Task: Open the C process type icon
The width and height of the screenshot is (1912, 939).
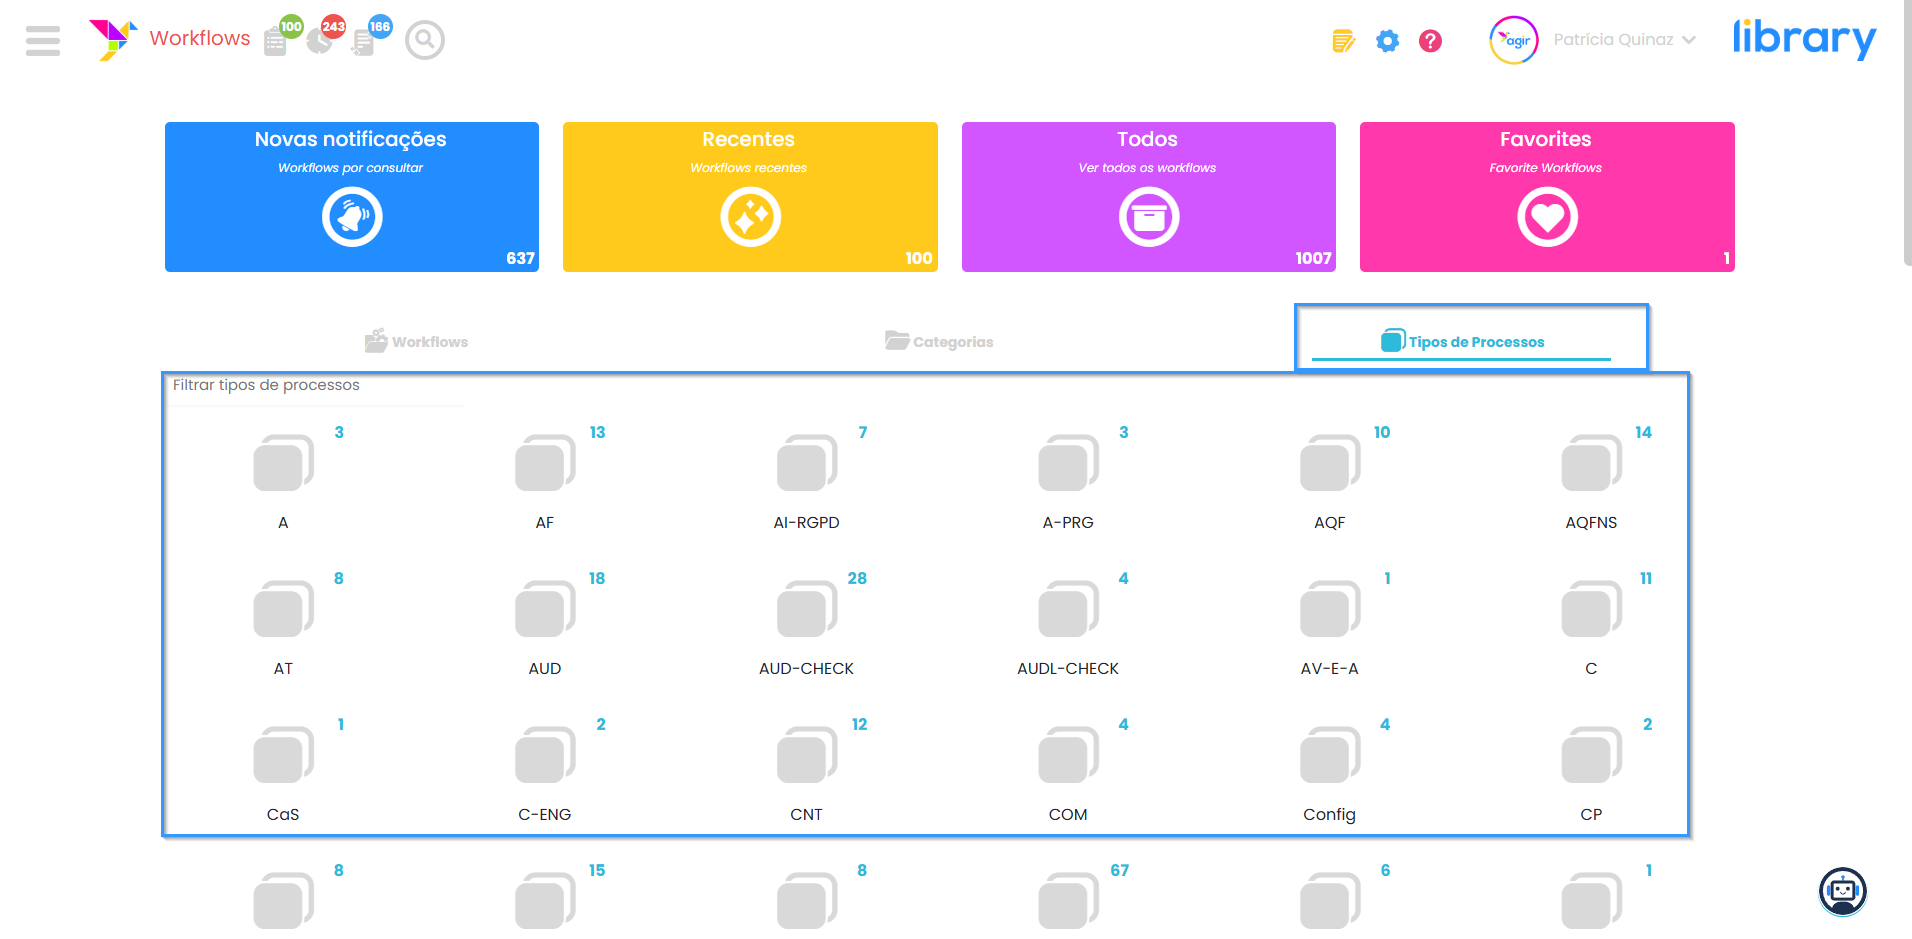Action: (x=1592, y=609)
